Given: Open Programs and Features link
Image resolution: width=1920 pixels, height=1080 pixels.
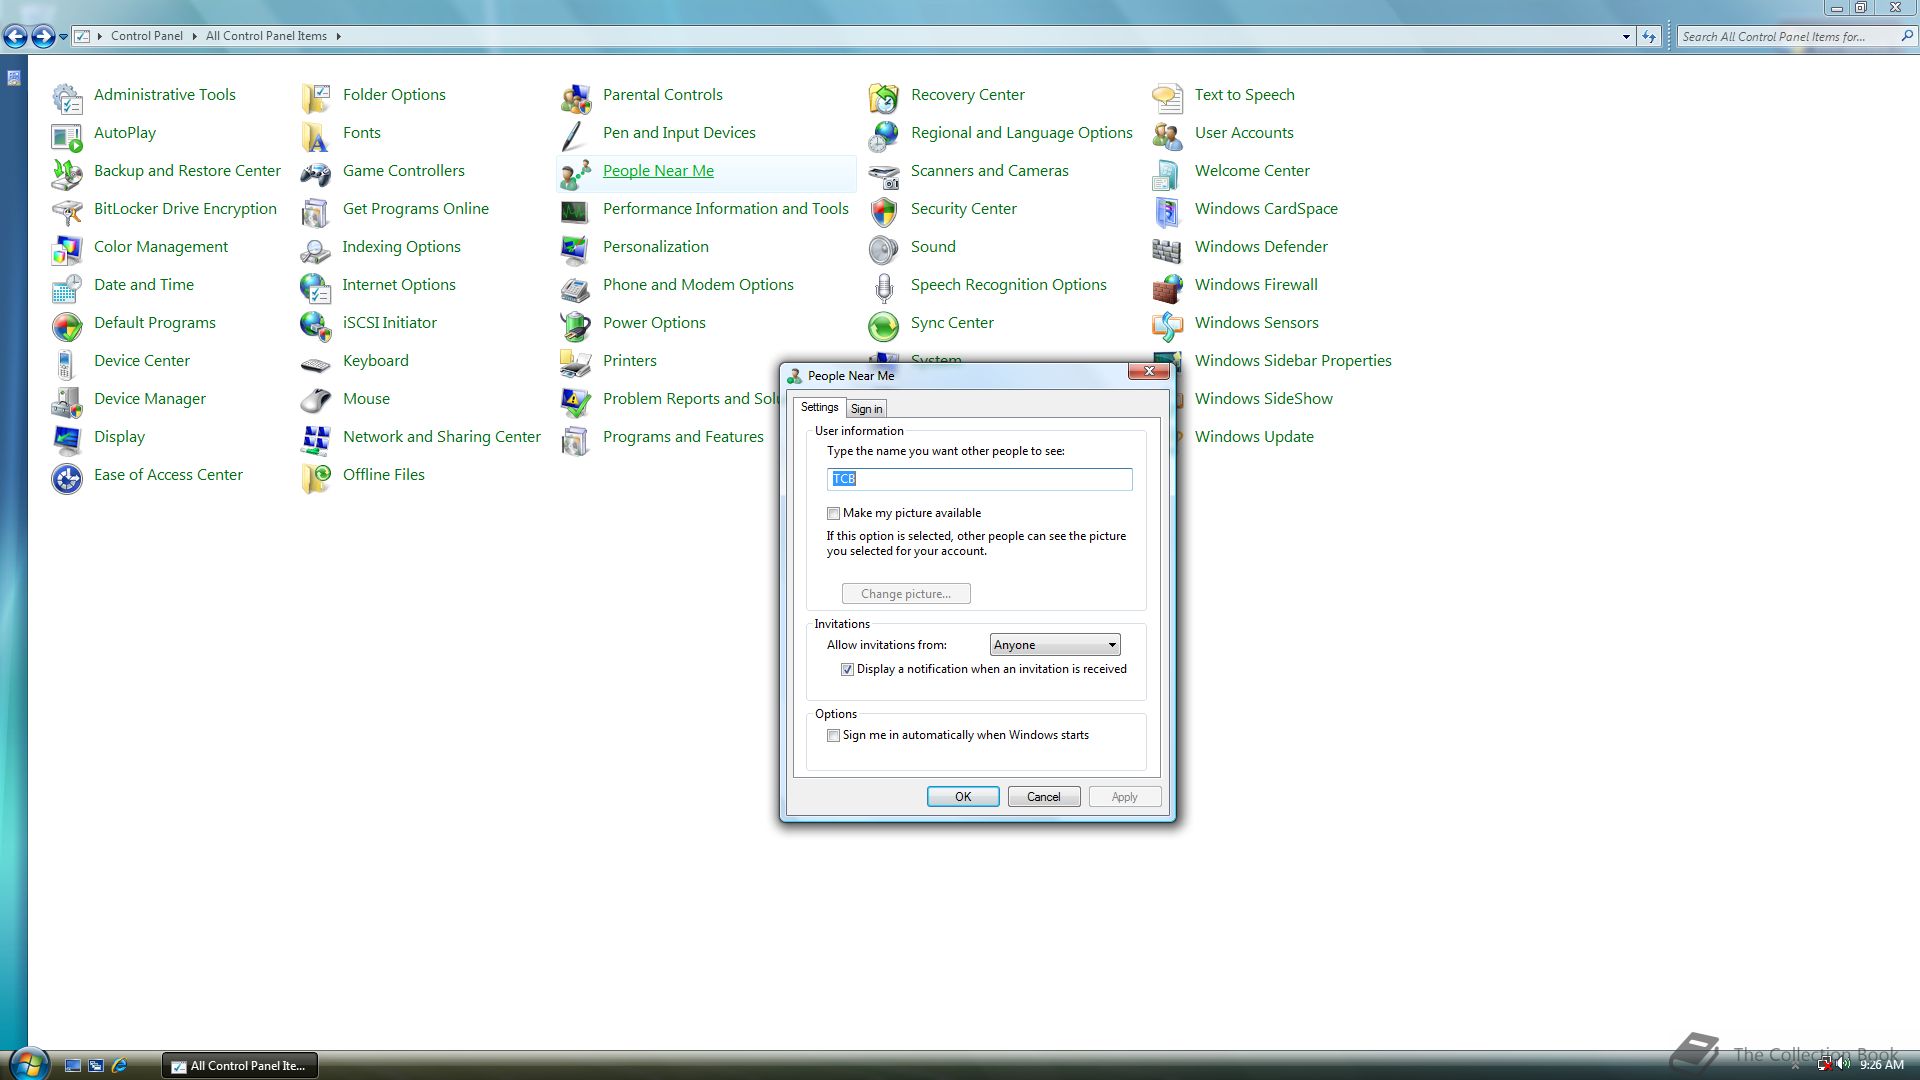Looking at the screenshot, I should [x=683, y=437].
